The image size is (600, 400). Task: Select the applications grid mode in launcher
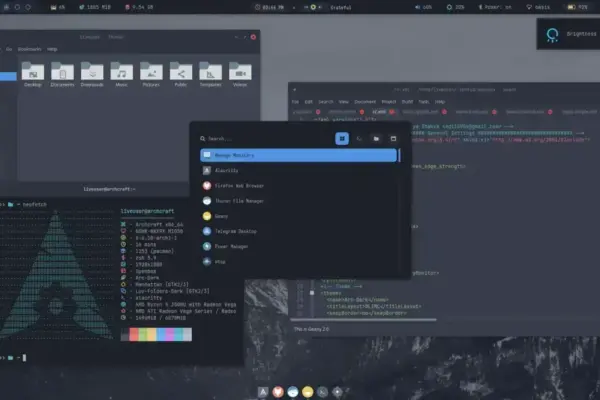342,139
